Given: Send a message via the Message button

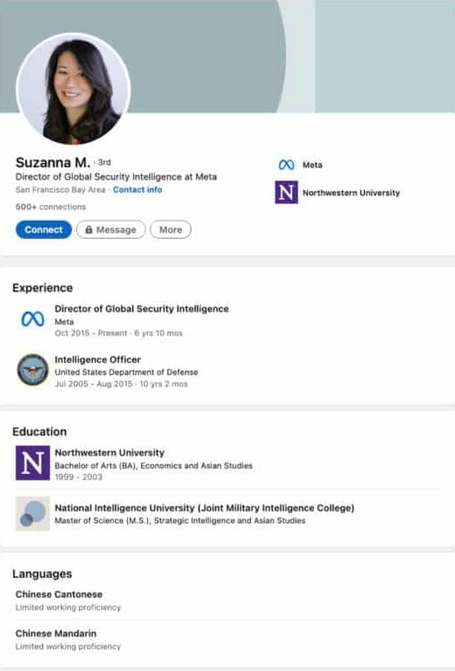Looking at the screenshot, I should (111, 230).
